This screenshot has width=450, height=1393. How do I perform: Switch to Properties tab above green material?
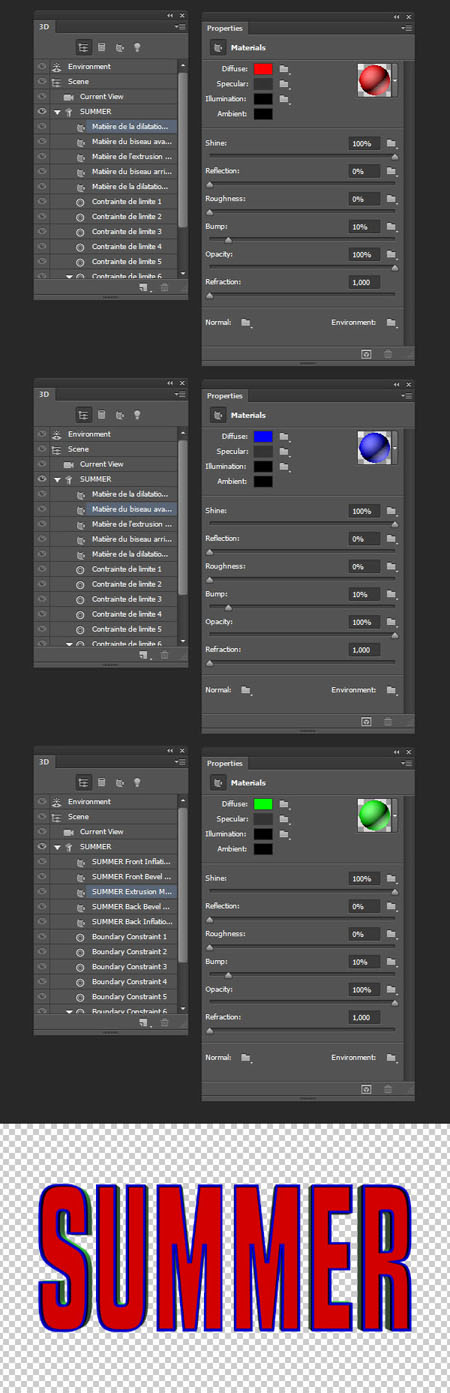tap(225, 763)
